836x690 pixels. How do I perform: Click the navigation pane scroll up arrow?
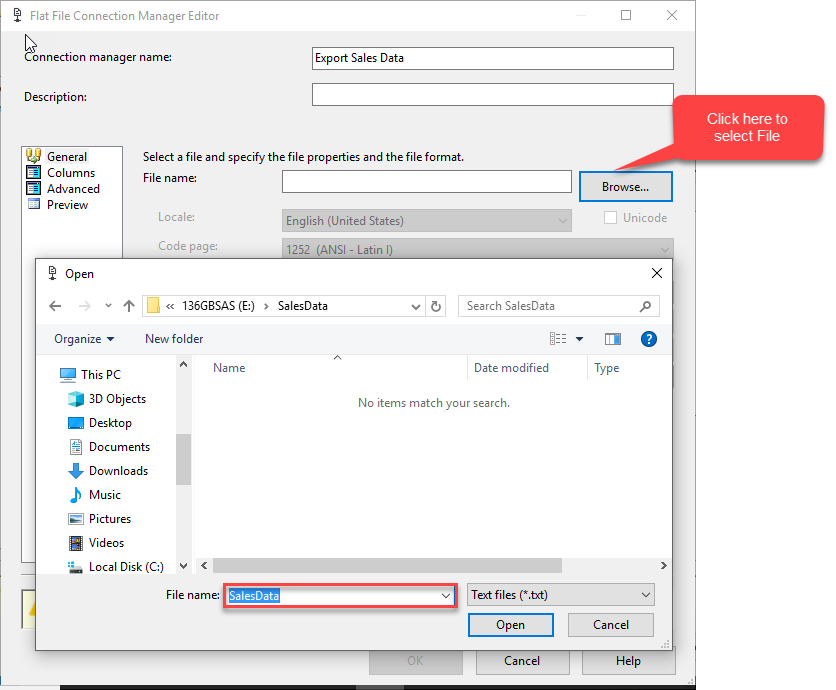183,365
